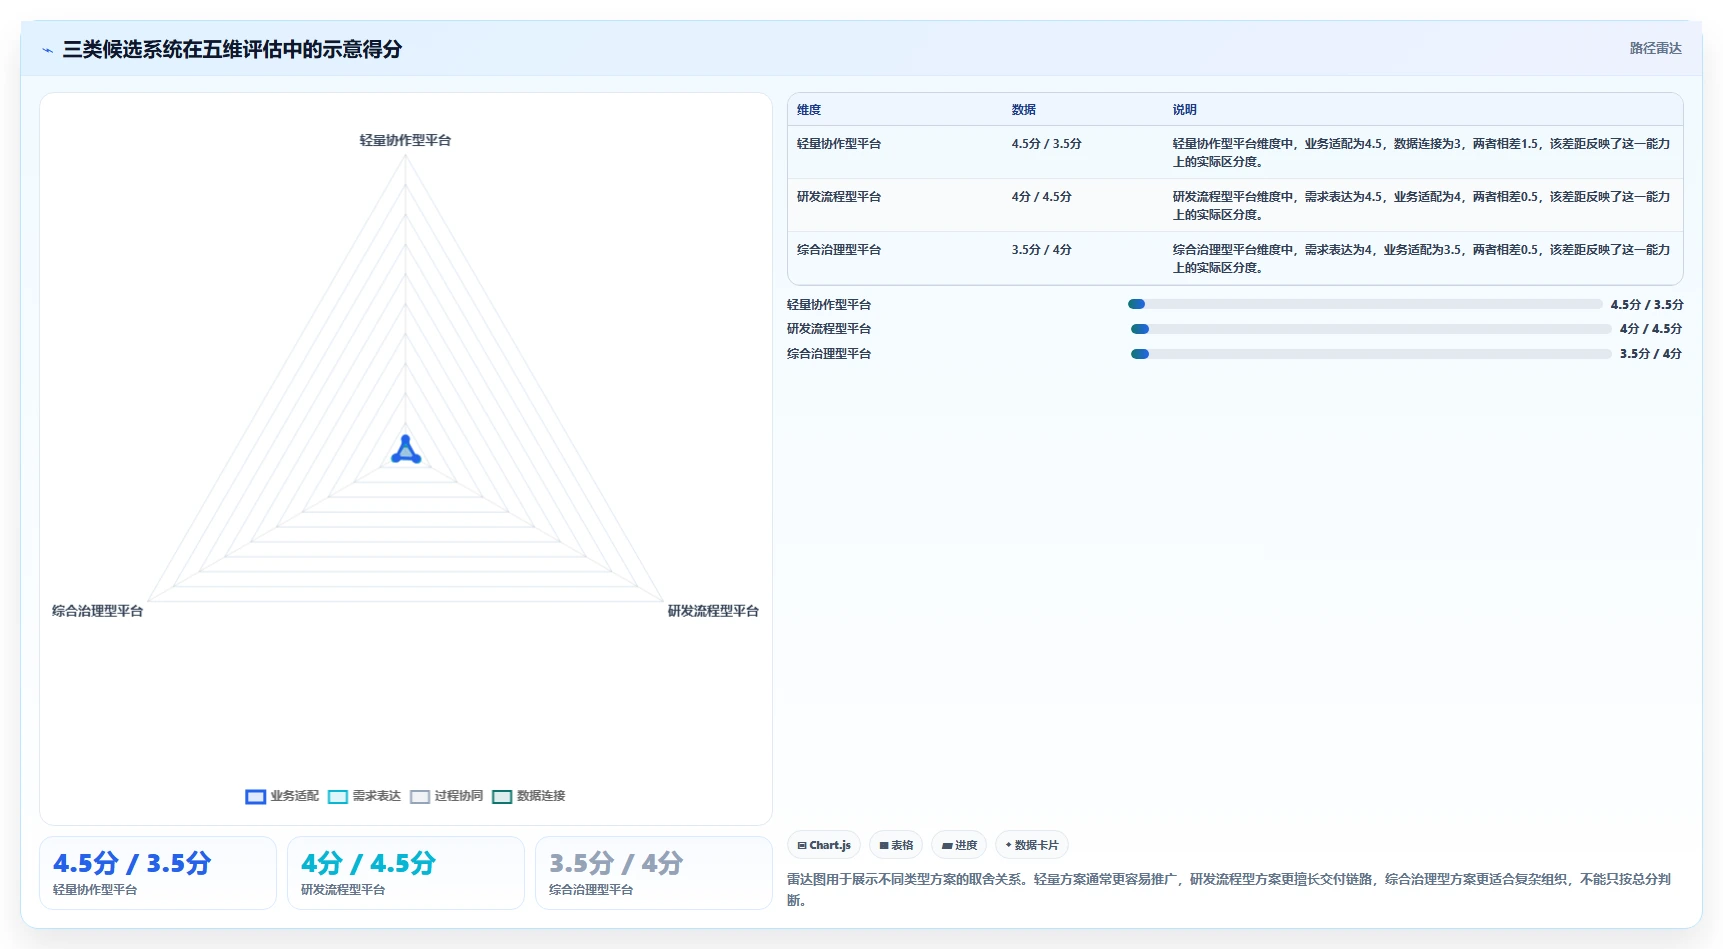
Task: Select the 综合治理型平台 table row name
Action: pos(839,250)
